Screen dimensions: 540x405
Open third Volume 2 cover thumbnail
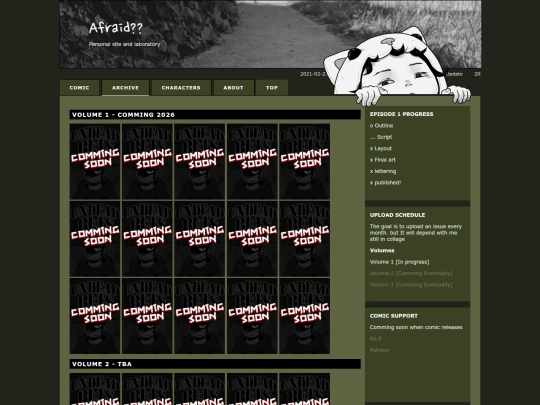click(x=199, y=389)
